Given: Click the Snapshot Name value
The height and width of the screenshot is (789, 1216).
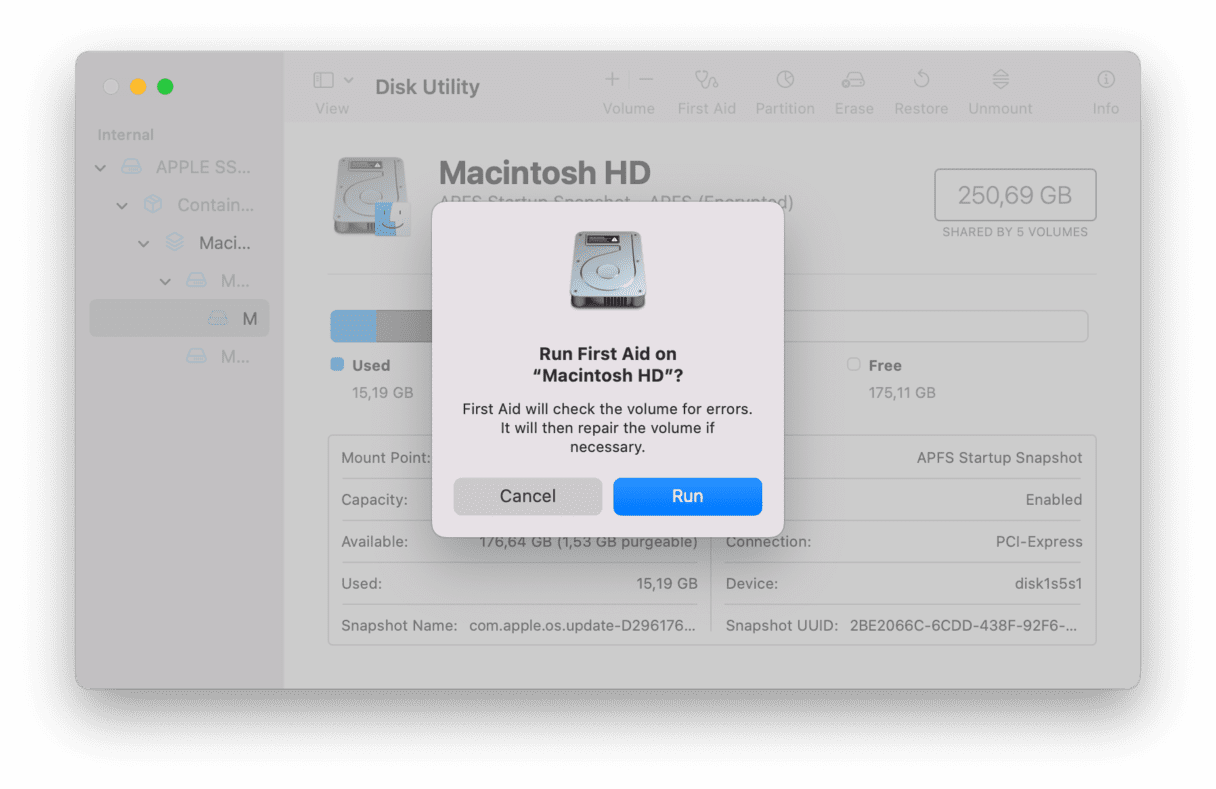Looking at the screenshot, I should (582, 626).
